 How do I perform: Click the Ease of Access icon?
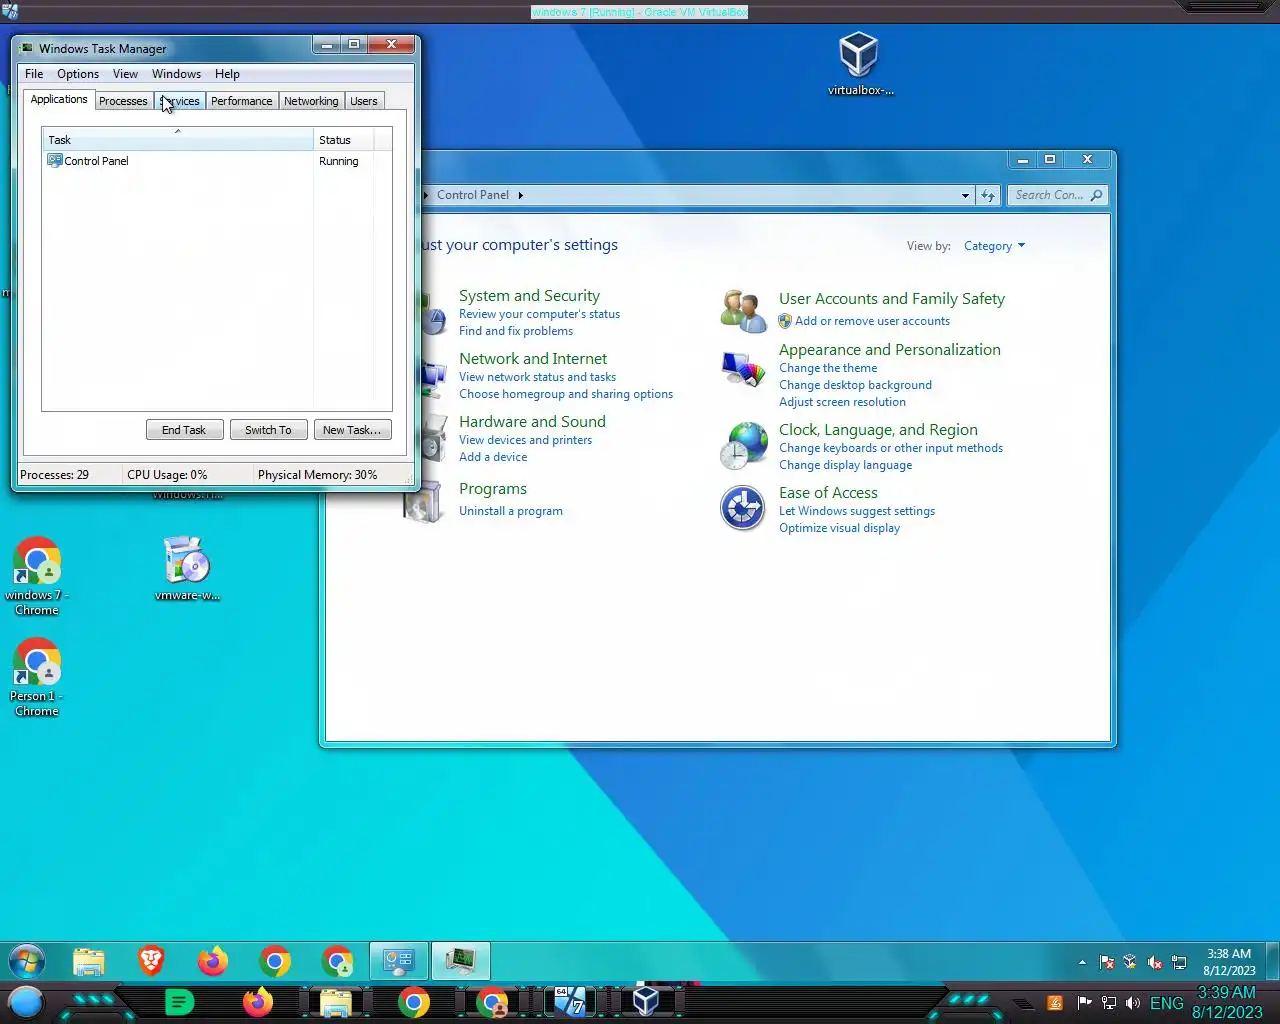[743, 508]
